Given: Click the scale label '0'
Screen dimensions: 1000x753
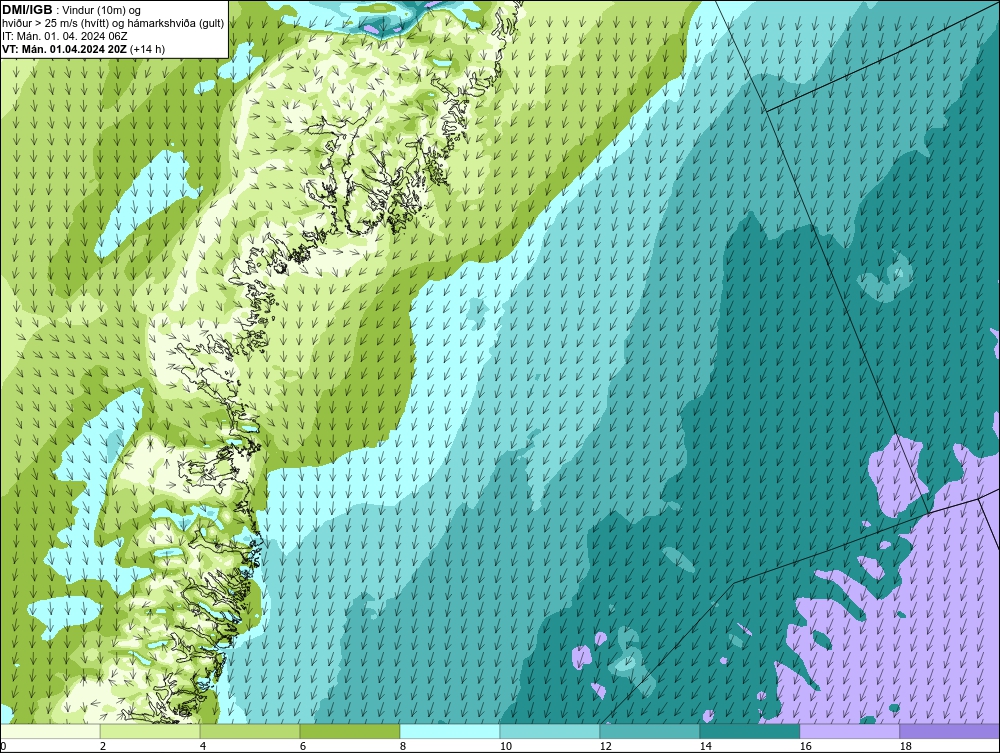Looking at the screenshot, I should coord(3,746).
